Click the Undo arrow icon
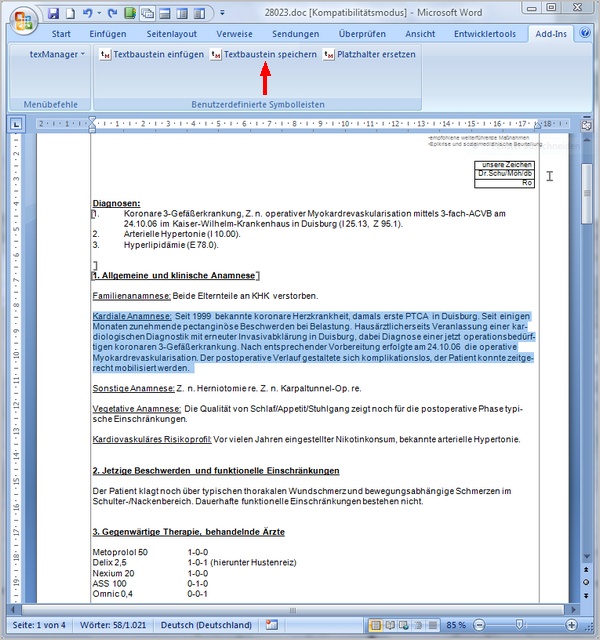The height and width of the screenshot is (640, 600). tap(87, 13)
